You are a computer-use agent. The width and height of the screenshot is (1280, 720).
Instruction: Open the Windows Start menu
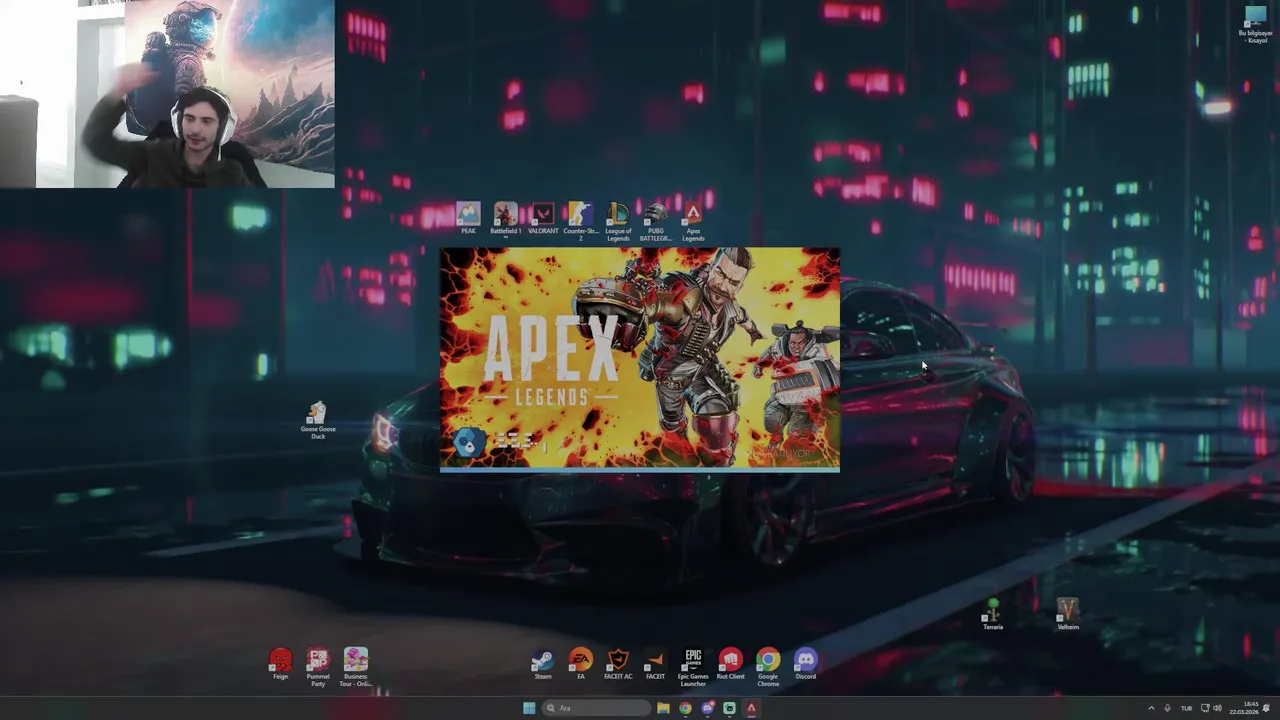(529, 708)
